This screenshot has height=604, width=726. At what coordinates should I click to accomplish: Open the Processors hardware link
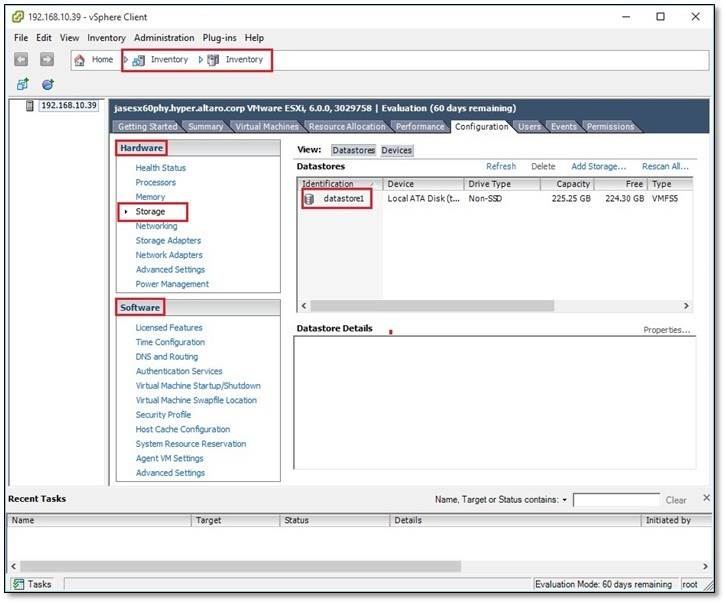155,182
